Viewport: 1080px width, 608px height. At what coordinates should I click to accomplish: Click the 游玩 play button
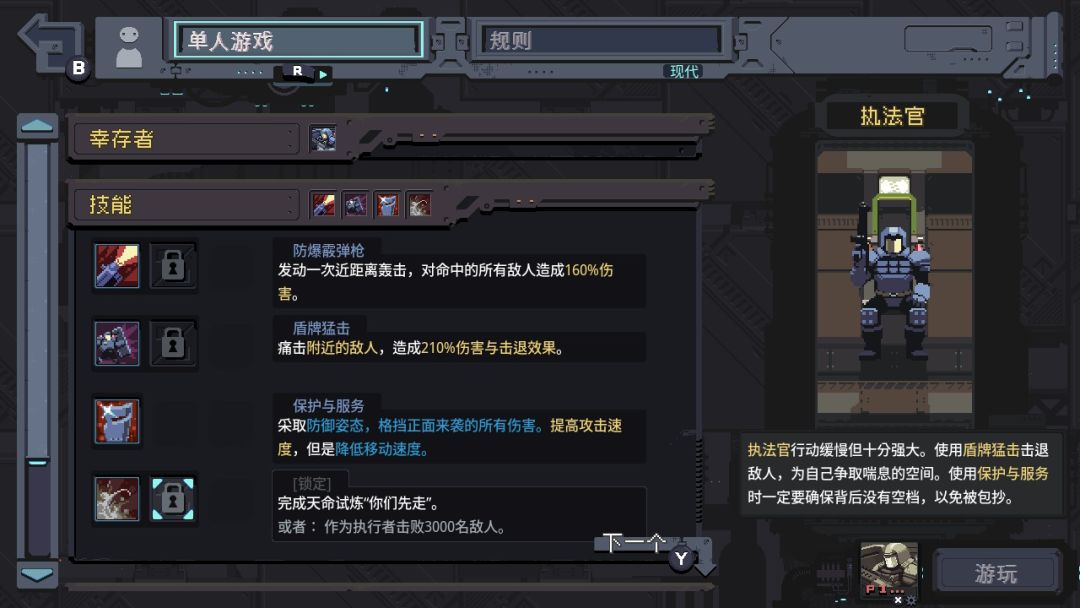pos(996,573)
